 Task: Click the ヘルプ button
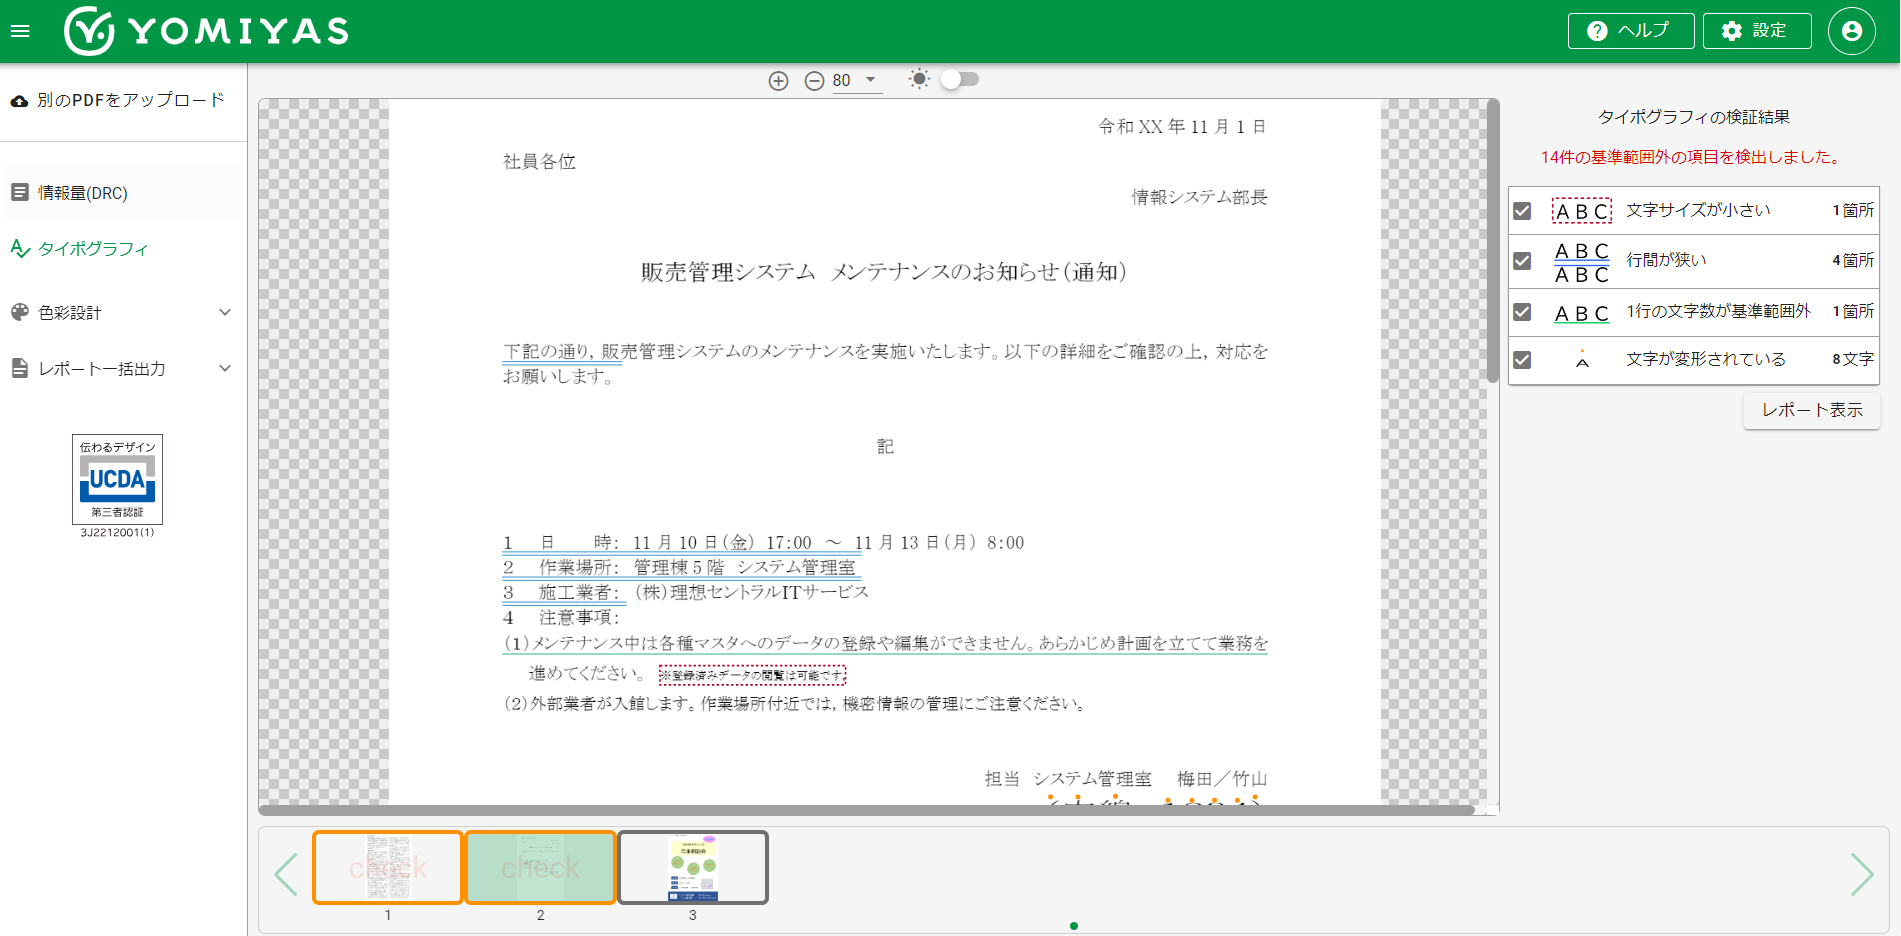[1630, 31]
